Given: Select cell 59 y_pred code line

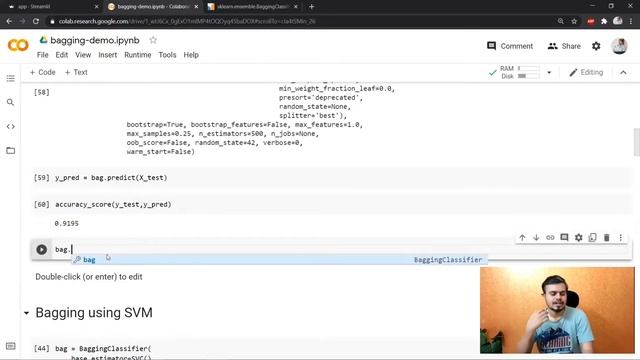Looking at the screenshot, I should point(111,178).
